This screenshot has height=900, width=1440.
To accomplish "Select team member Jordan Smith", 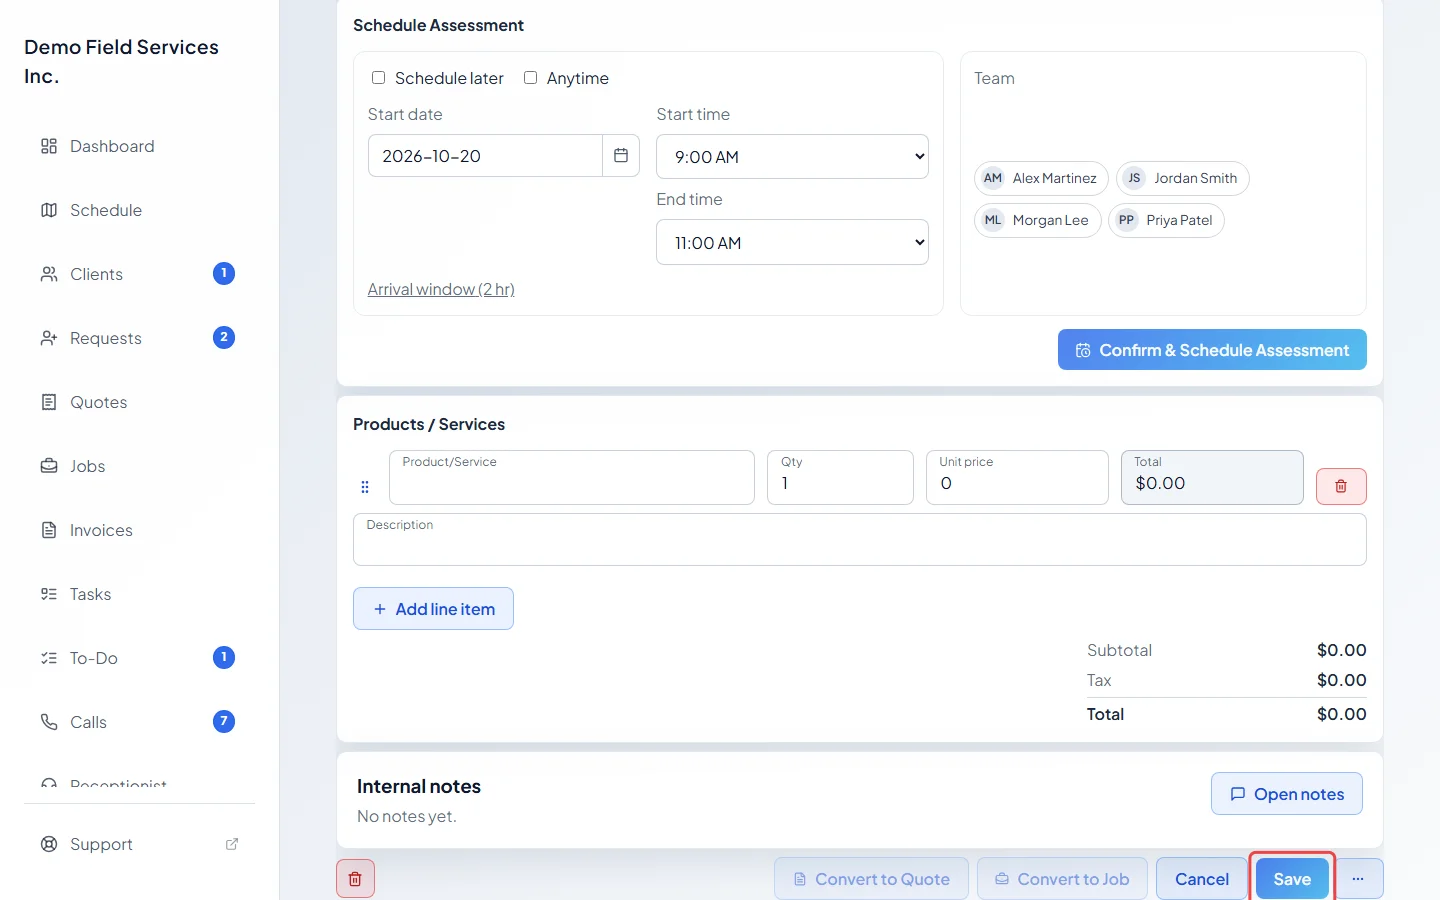I will pyautogui.click(x=1183, y=178).
